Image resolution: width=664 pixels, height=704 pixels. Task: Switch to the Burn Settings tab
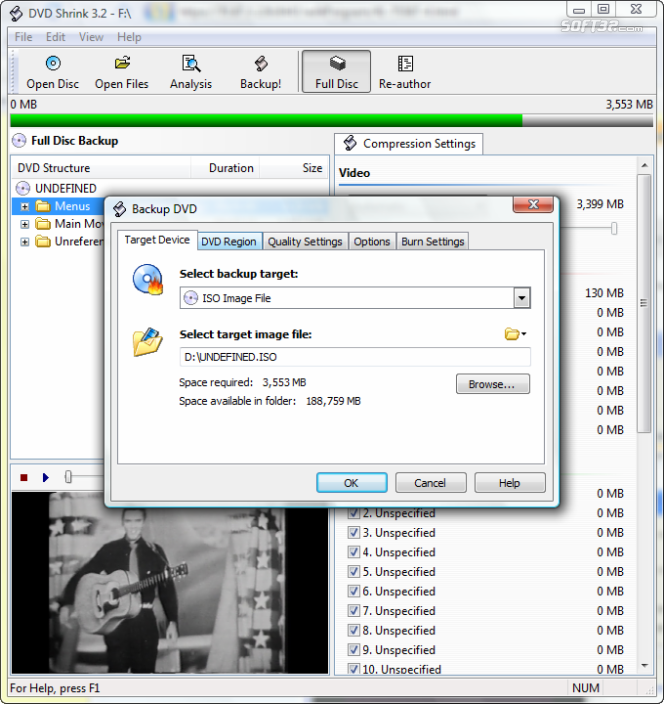point(433,242)
